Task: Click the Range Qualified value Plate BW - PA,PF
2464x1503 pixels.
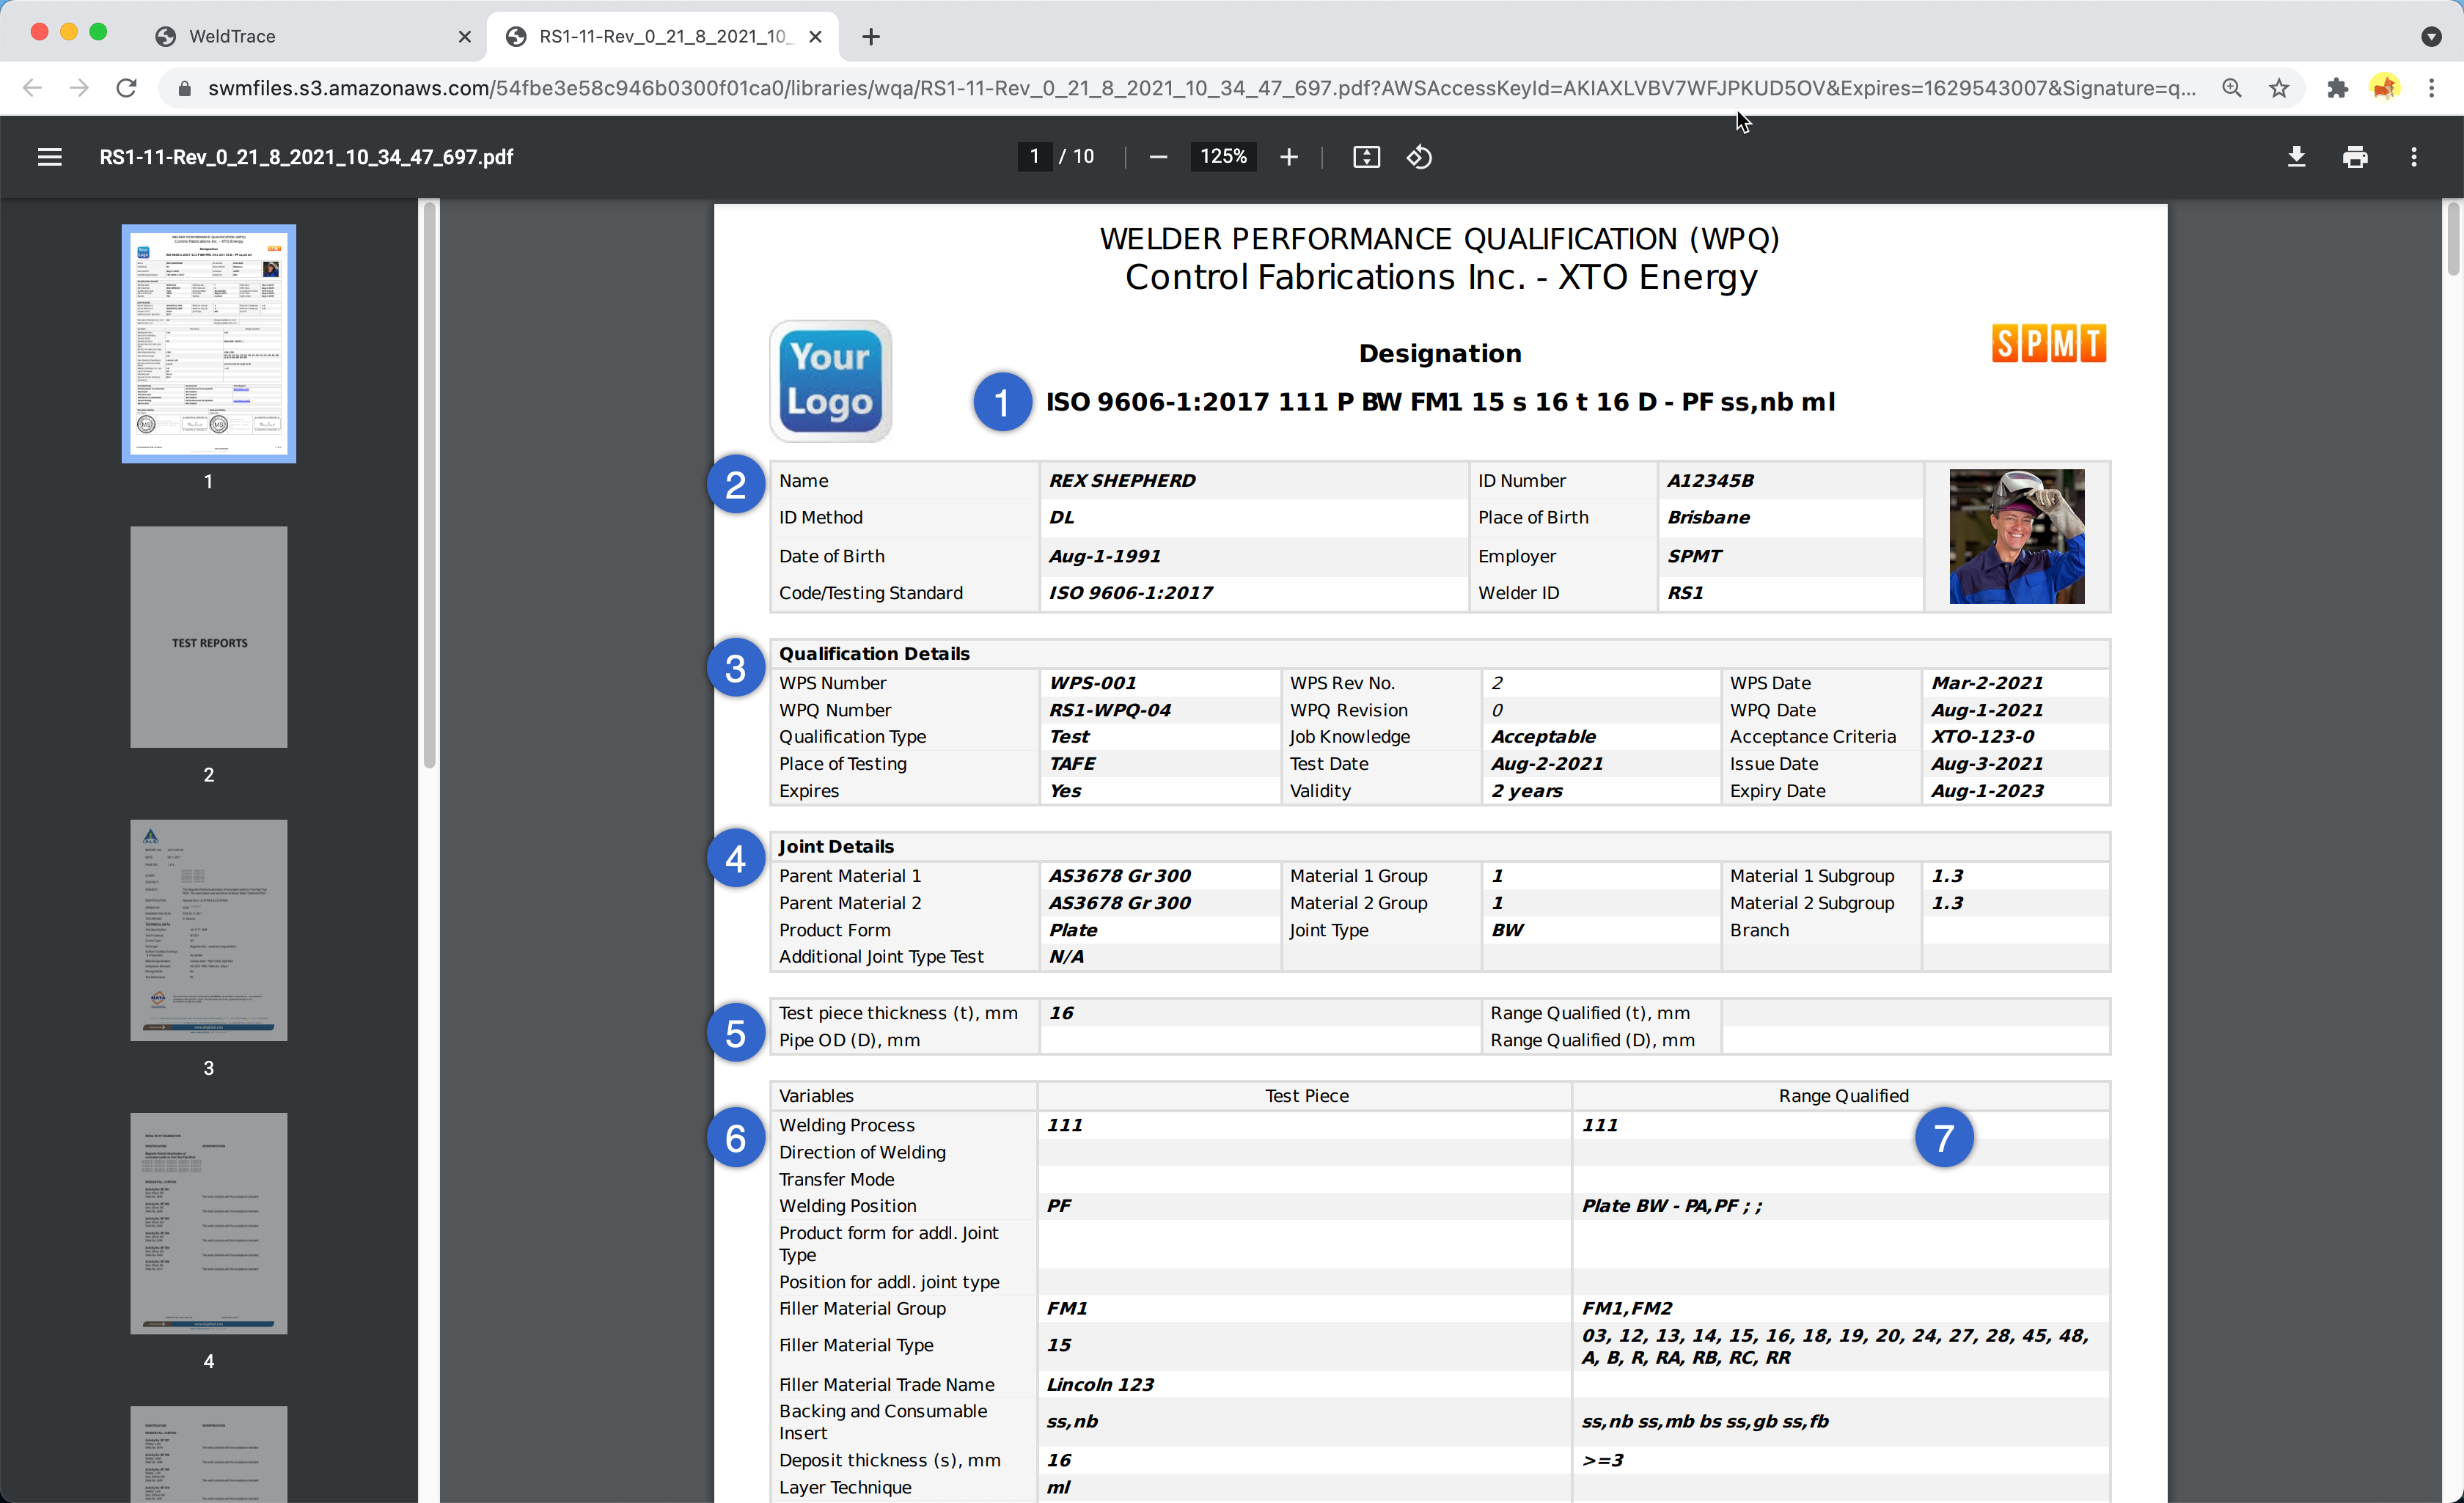Action: 1672,1206
